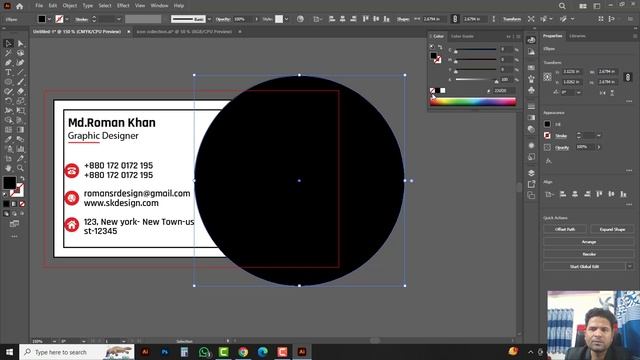Open the Window menu

click(x=159, y=6)
